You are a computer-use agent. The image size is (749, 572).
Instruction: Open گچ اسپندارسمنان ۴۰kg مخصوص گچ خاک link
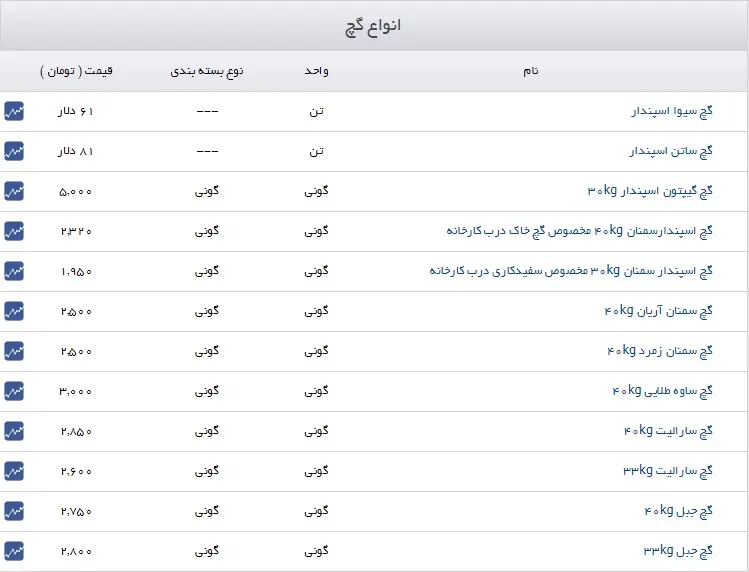click(579, 231)
